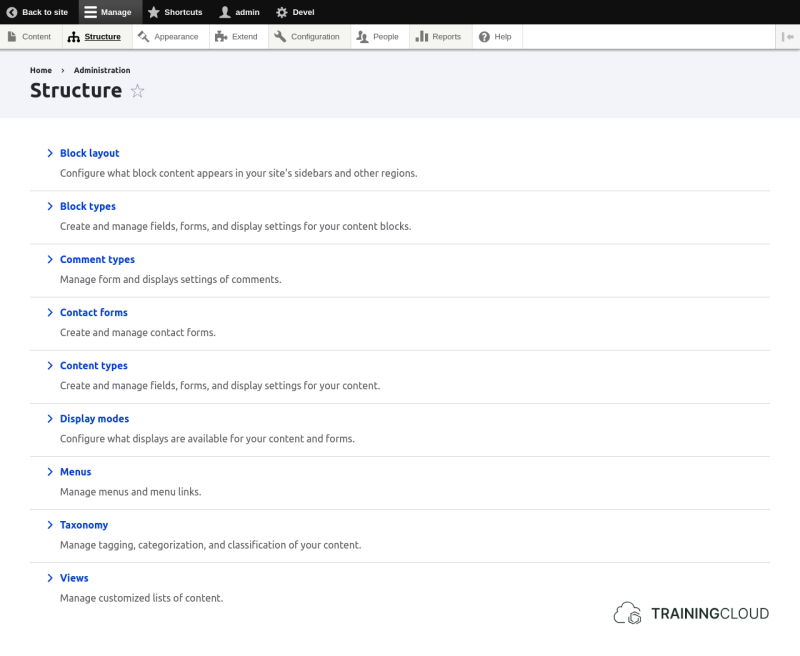Click the Shortcuts star icon
Screen dimensions: 800x656
(x=154, y=12)
